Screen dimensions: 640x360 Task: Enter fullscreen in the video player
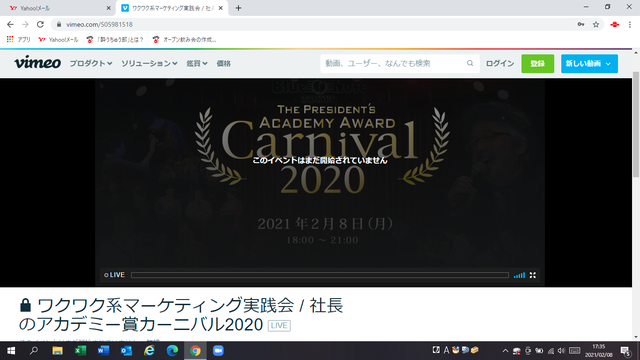533,275
